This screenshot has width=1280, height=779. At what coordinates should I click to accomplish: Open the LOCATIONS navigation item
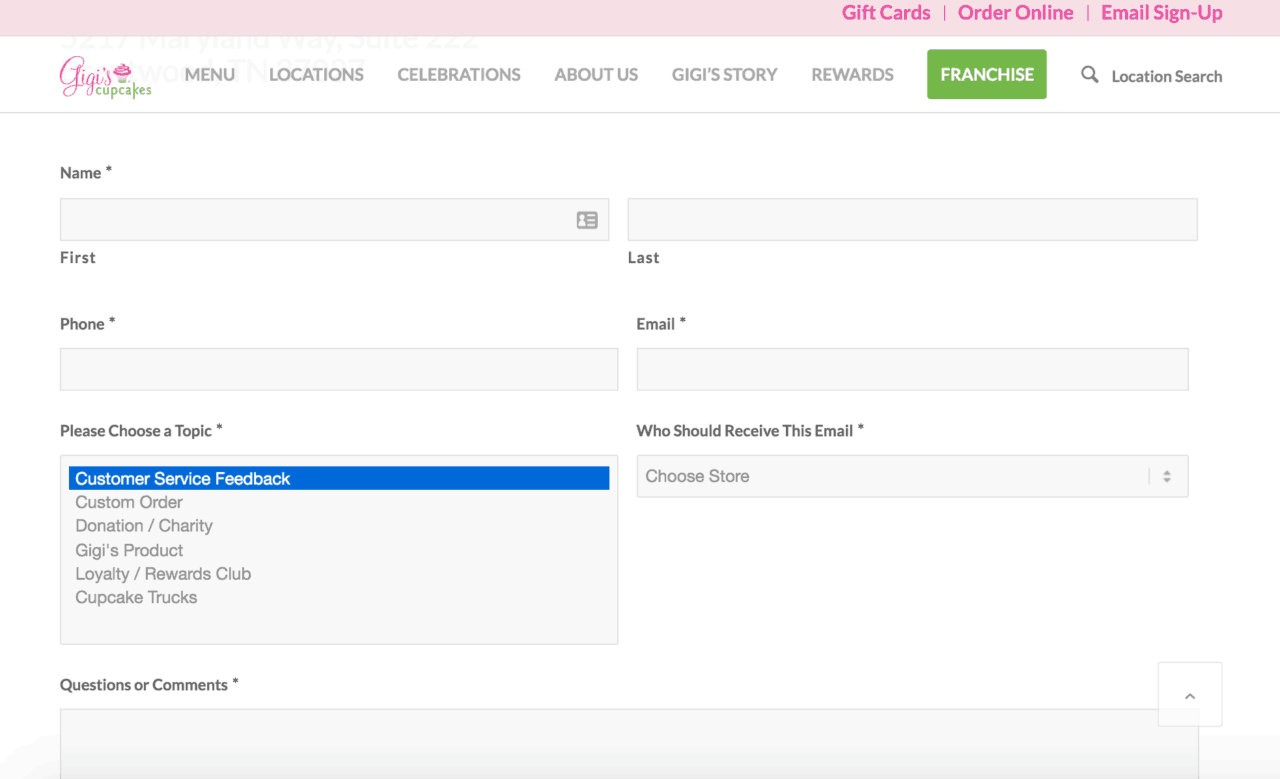pyautogui.click(x=316, y=75)
